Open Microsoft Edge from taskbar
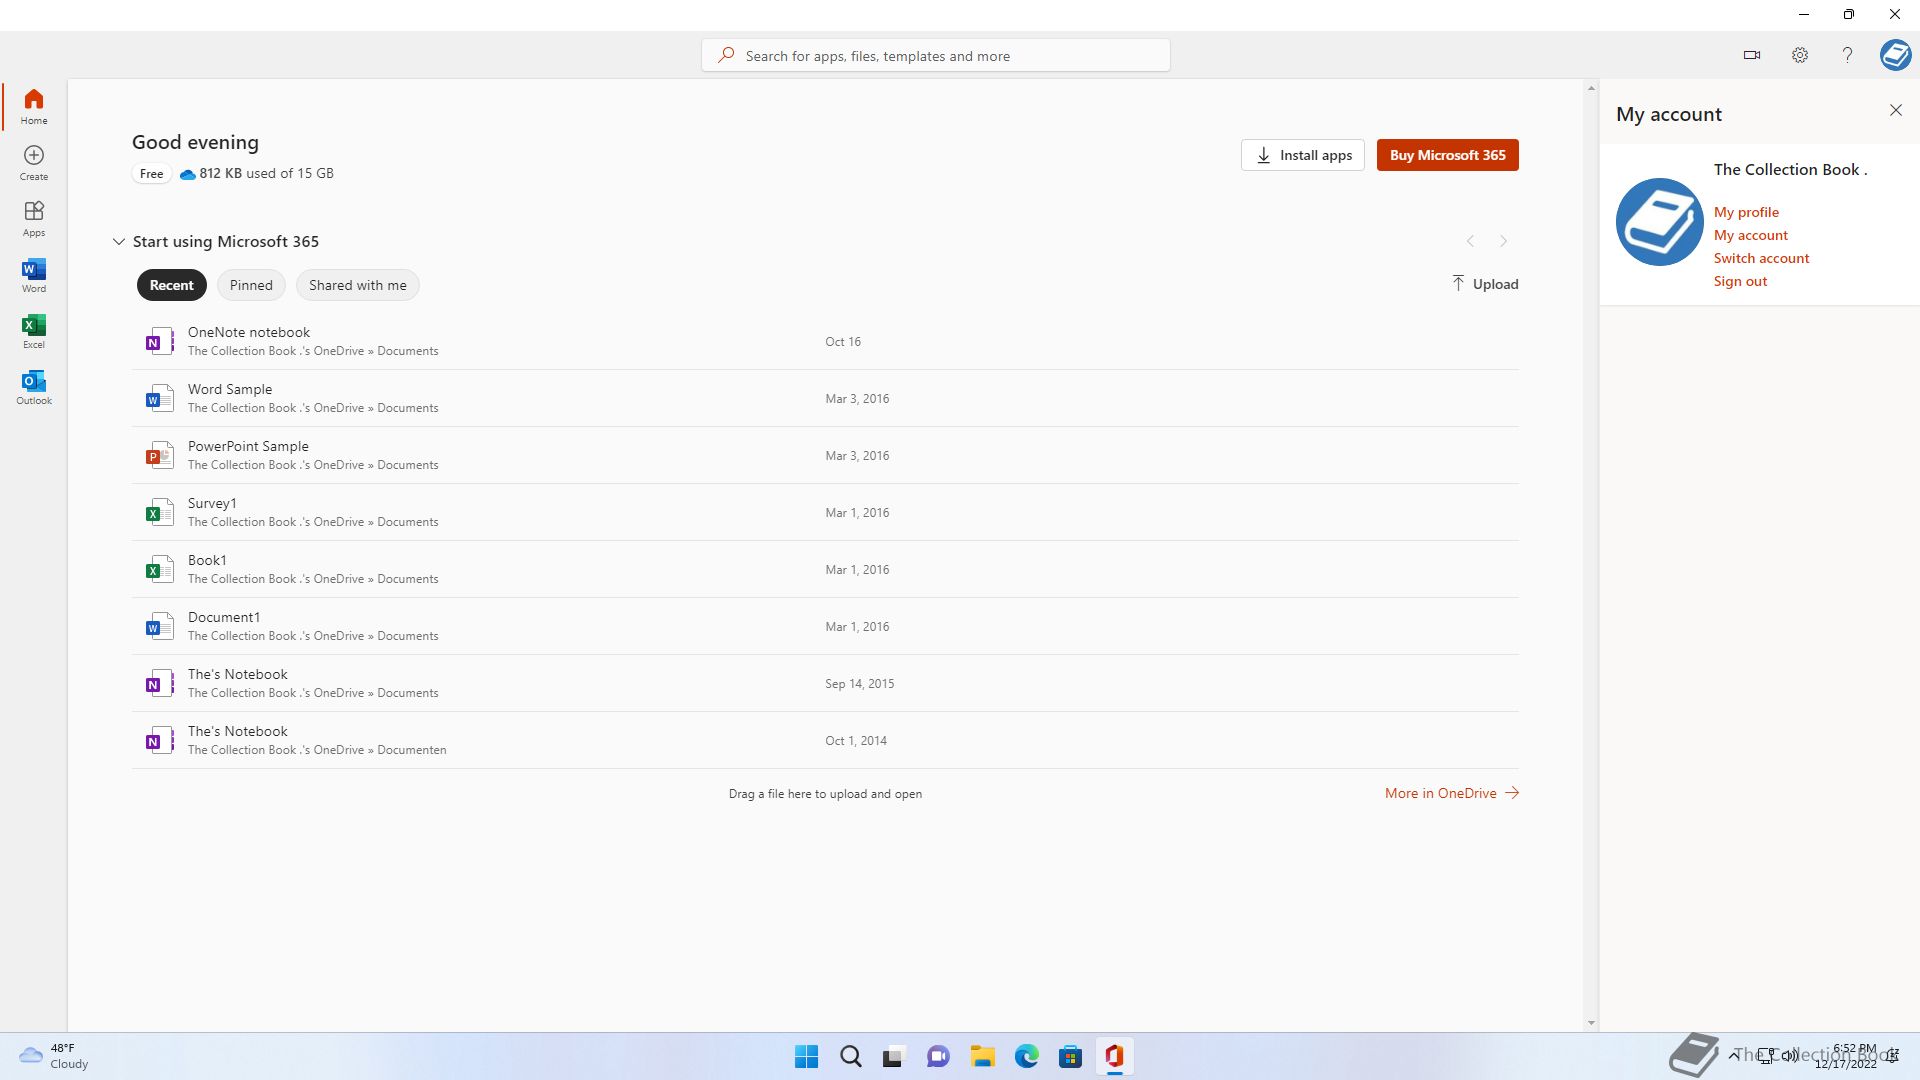1920x1080 pixels. click(x=1027, y=1056)
